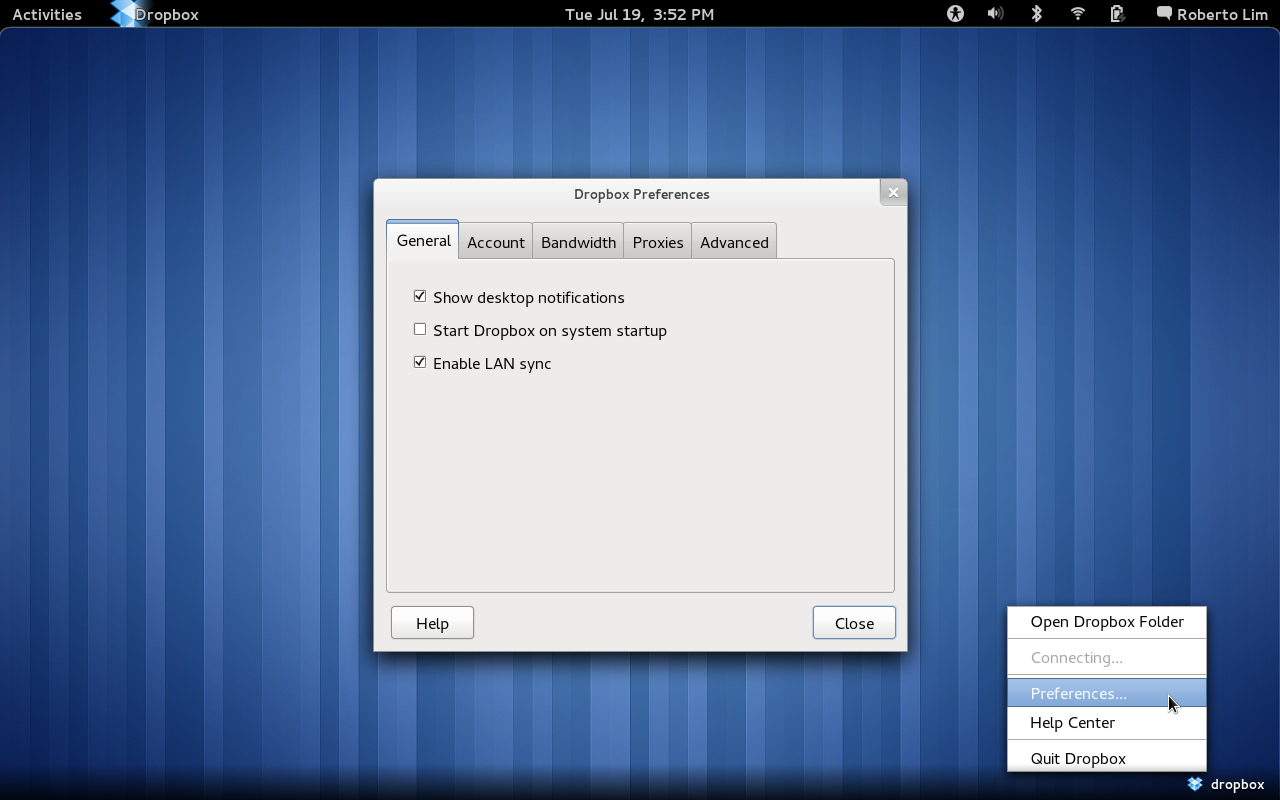1280x800 pixels.
Task: Open the volume control icon
Action: pos(995,14)
